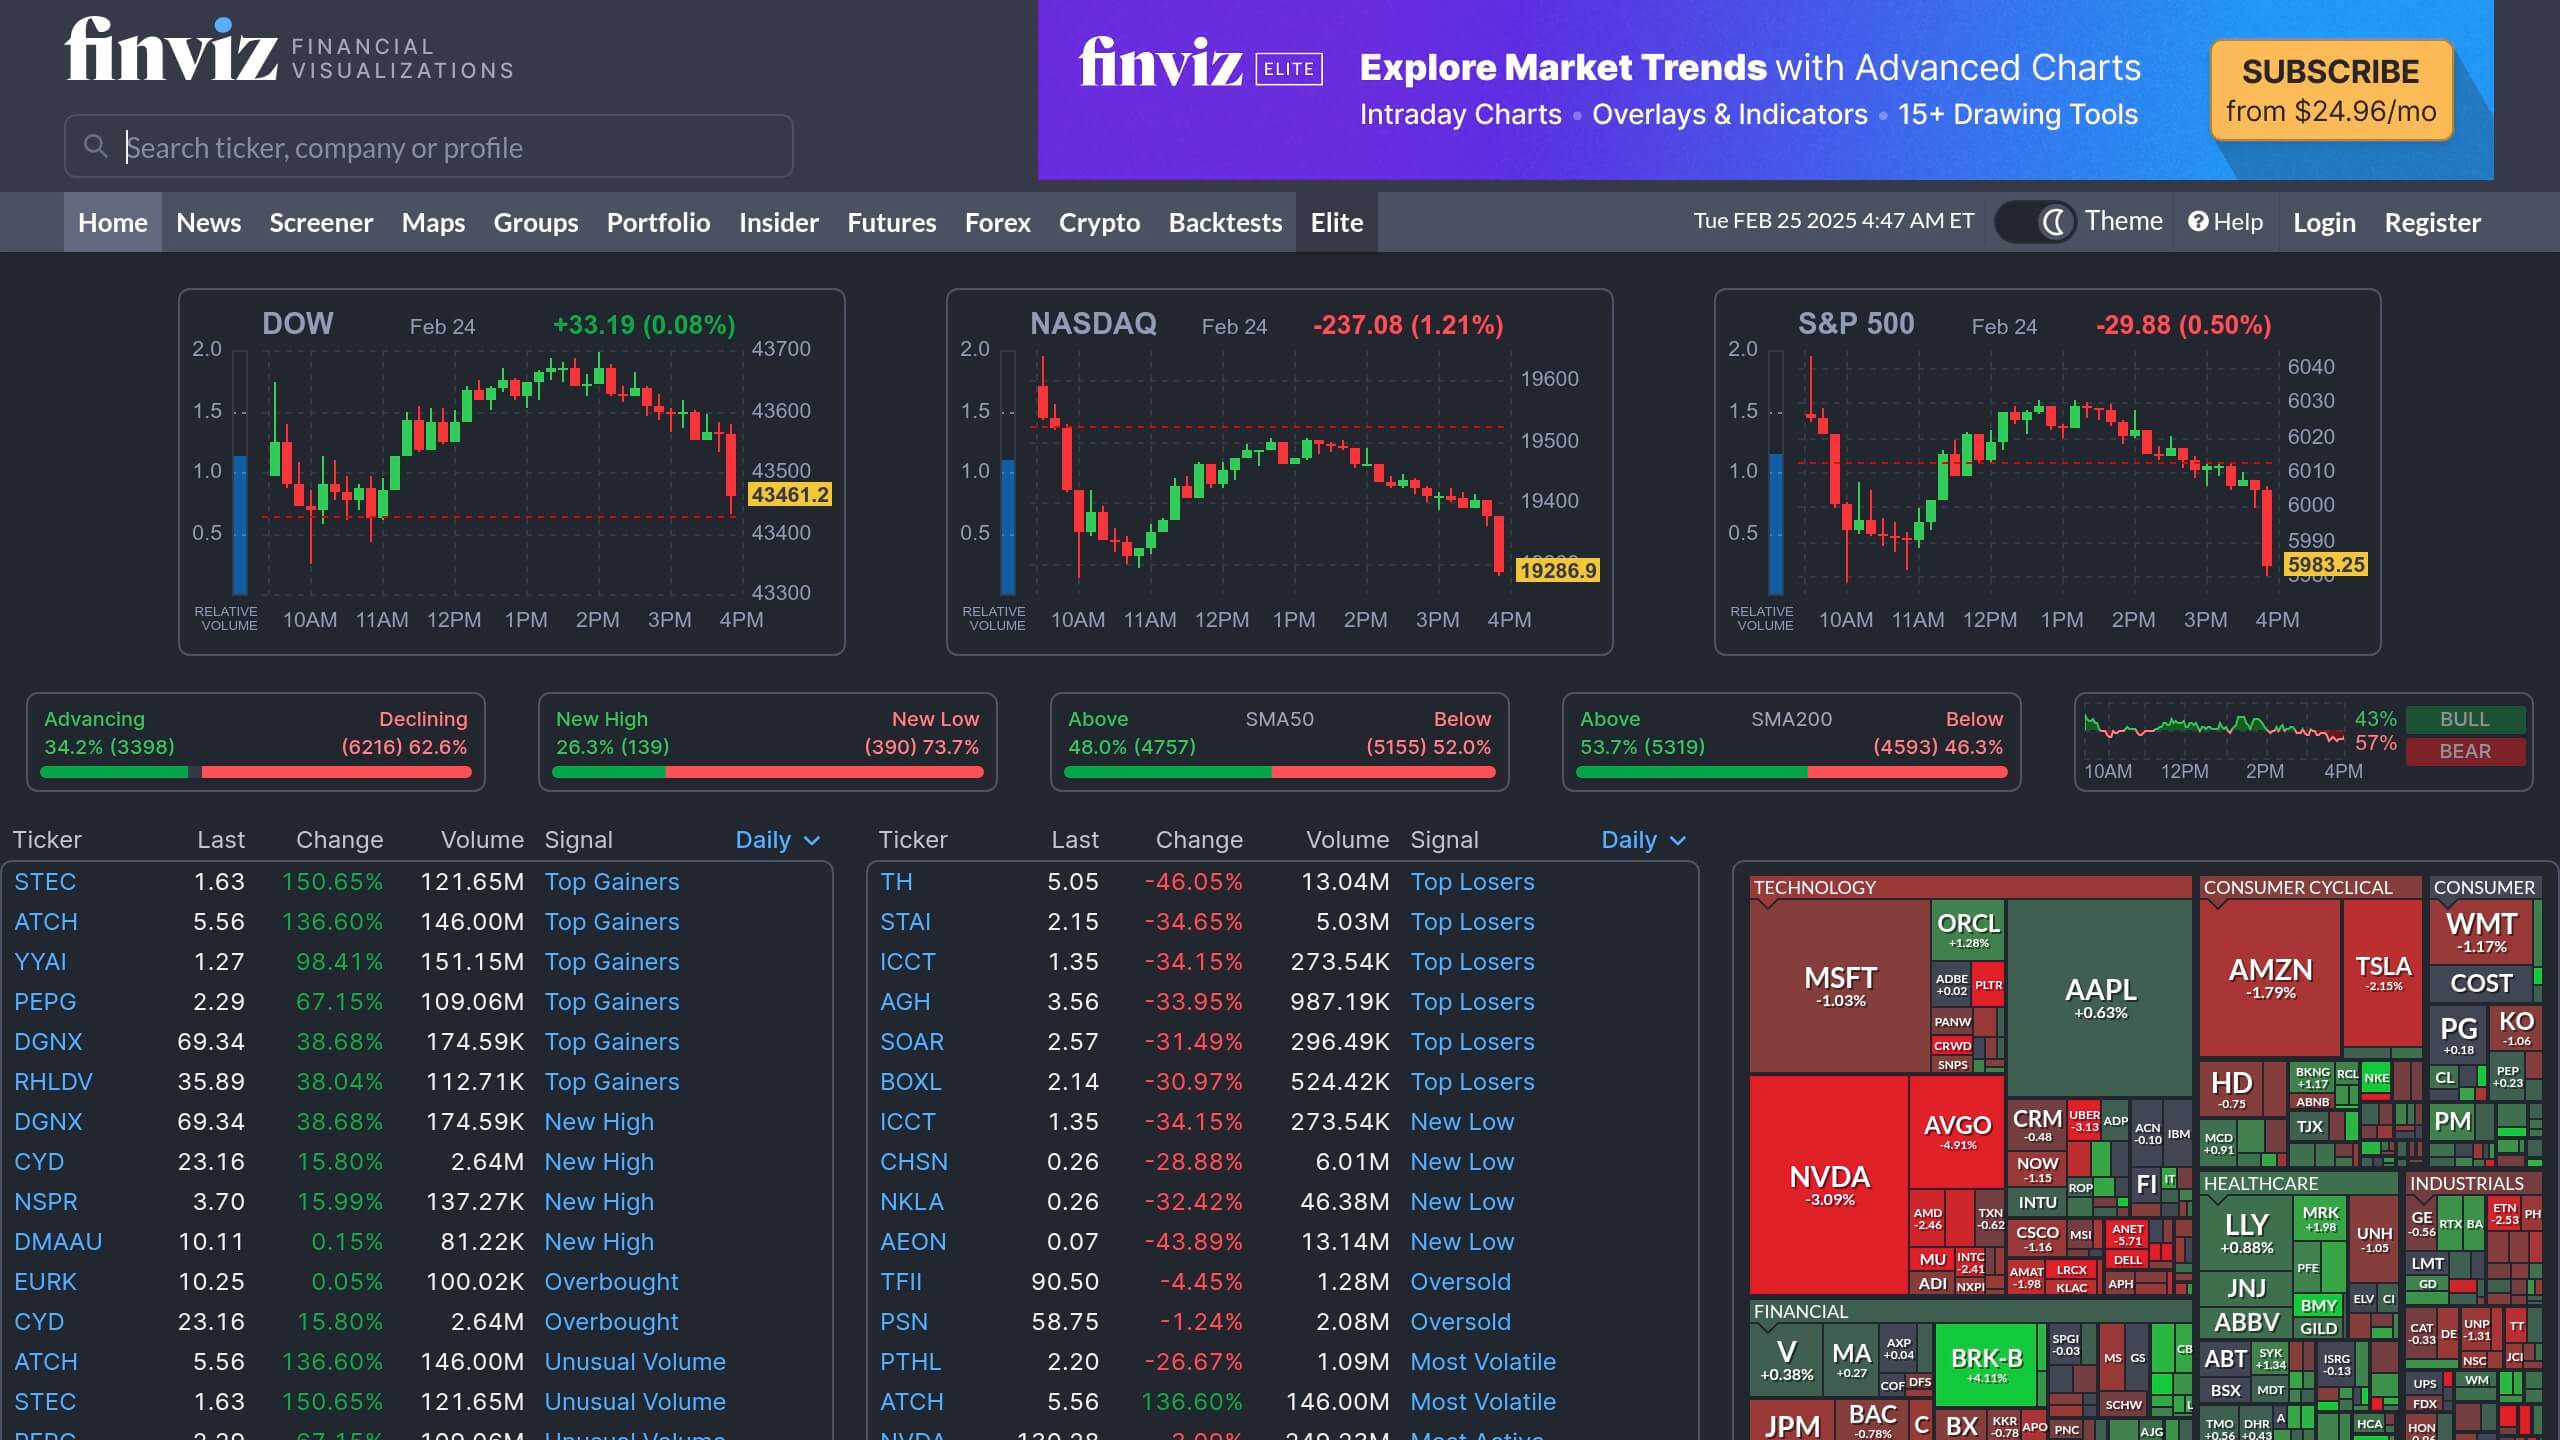The image size is (2560, 1440).
Task: Open the STEC ticker link
Action: click(45, 881)
